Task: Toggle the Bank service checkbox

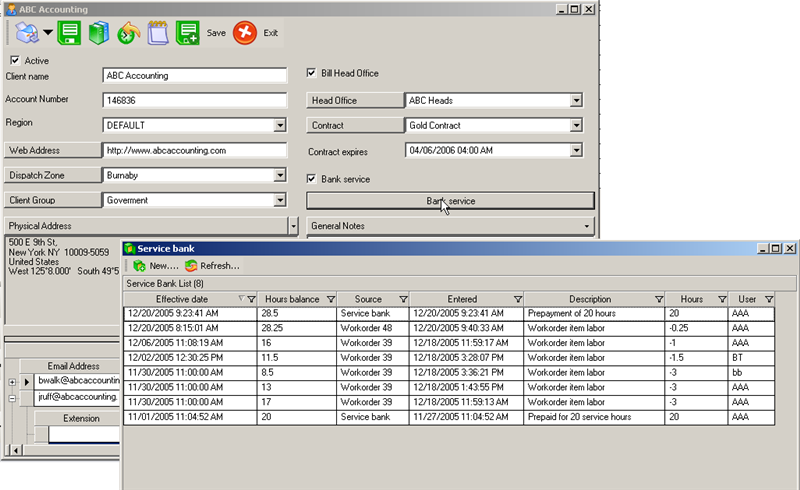Action: click(x=311, y=179)
